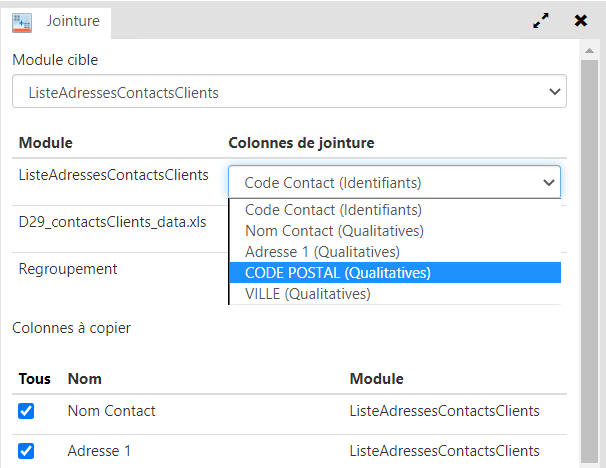The image size is (606, 468).
Task: Click the Tous column header
Action: [x=34, y=379]
